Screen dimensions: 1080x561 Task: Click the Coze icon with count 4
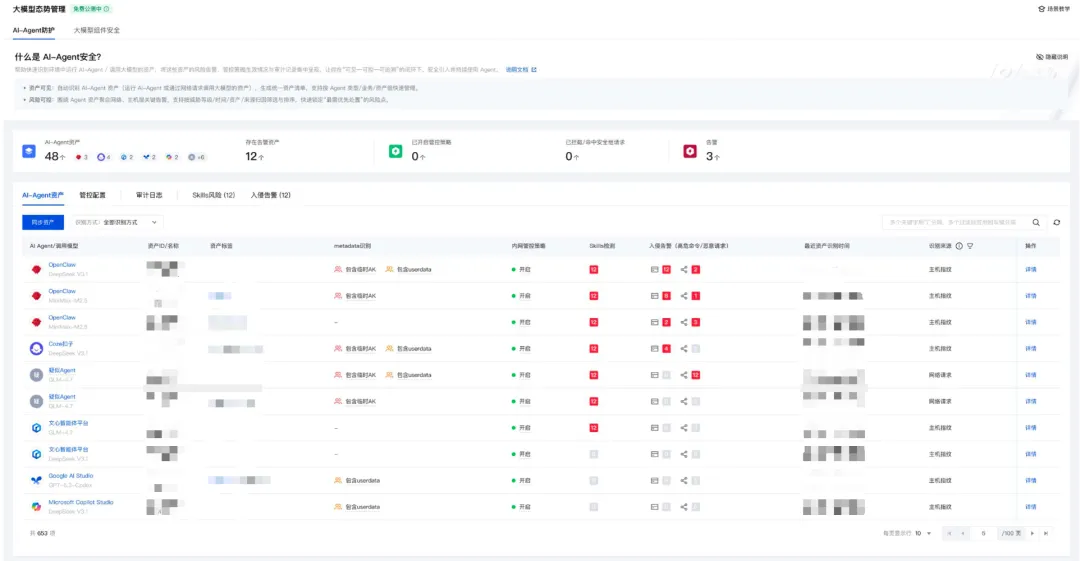click(x=101, y=157)
